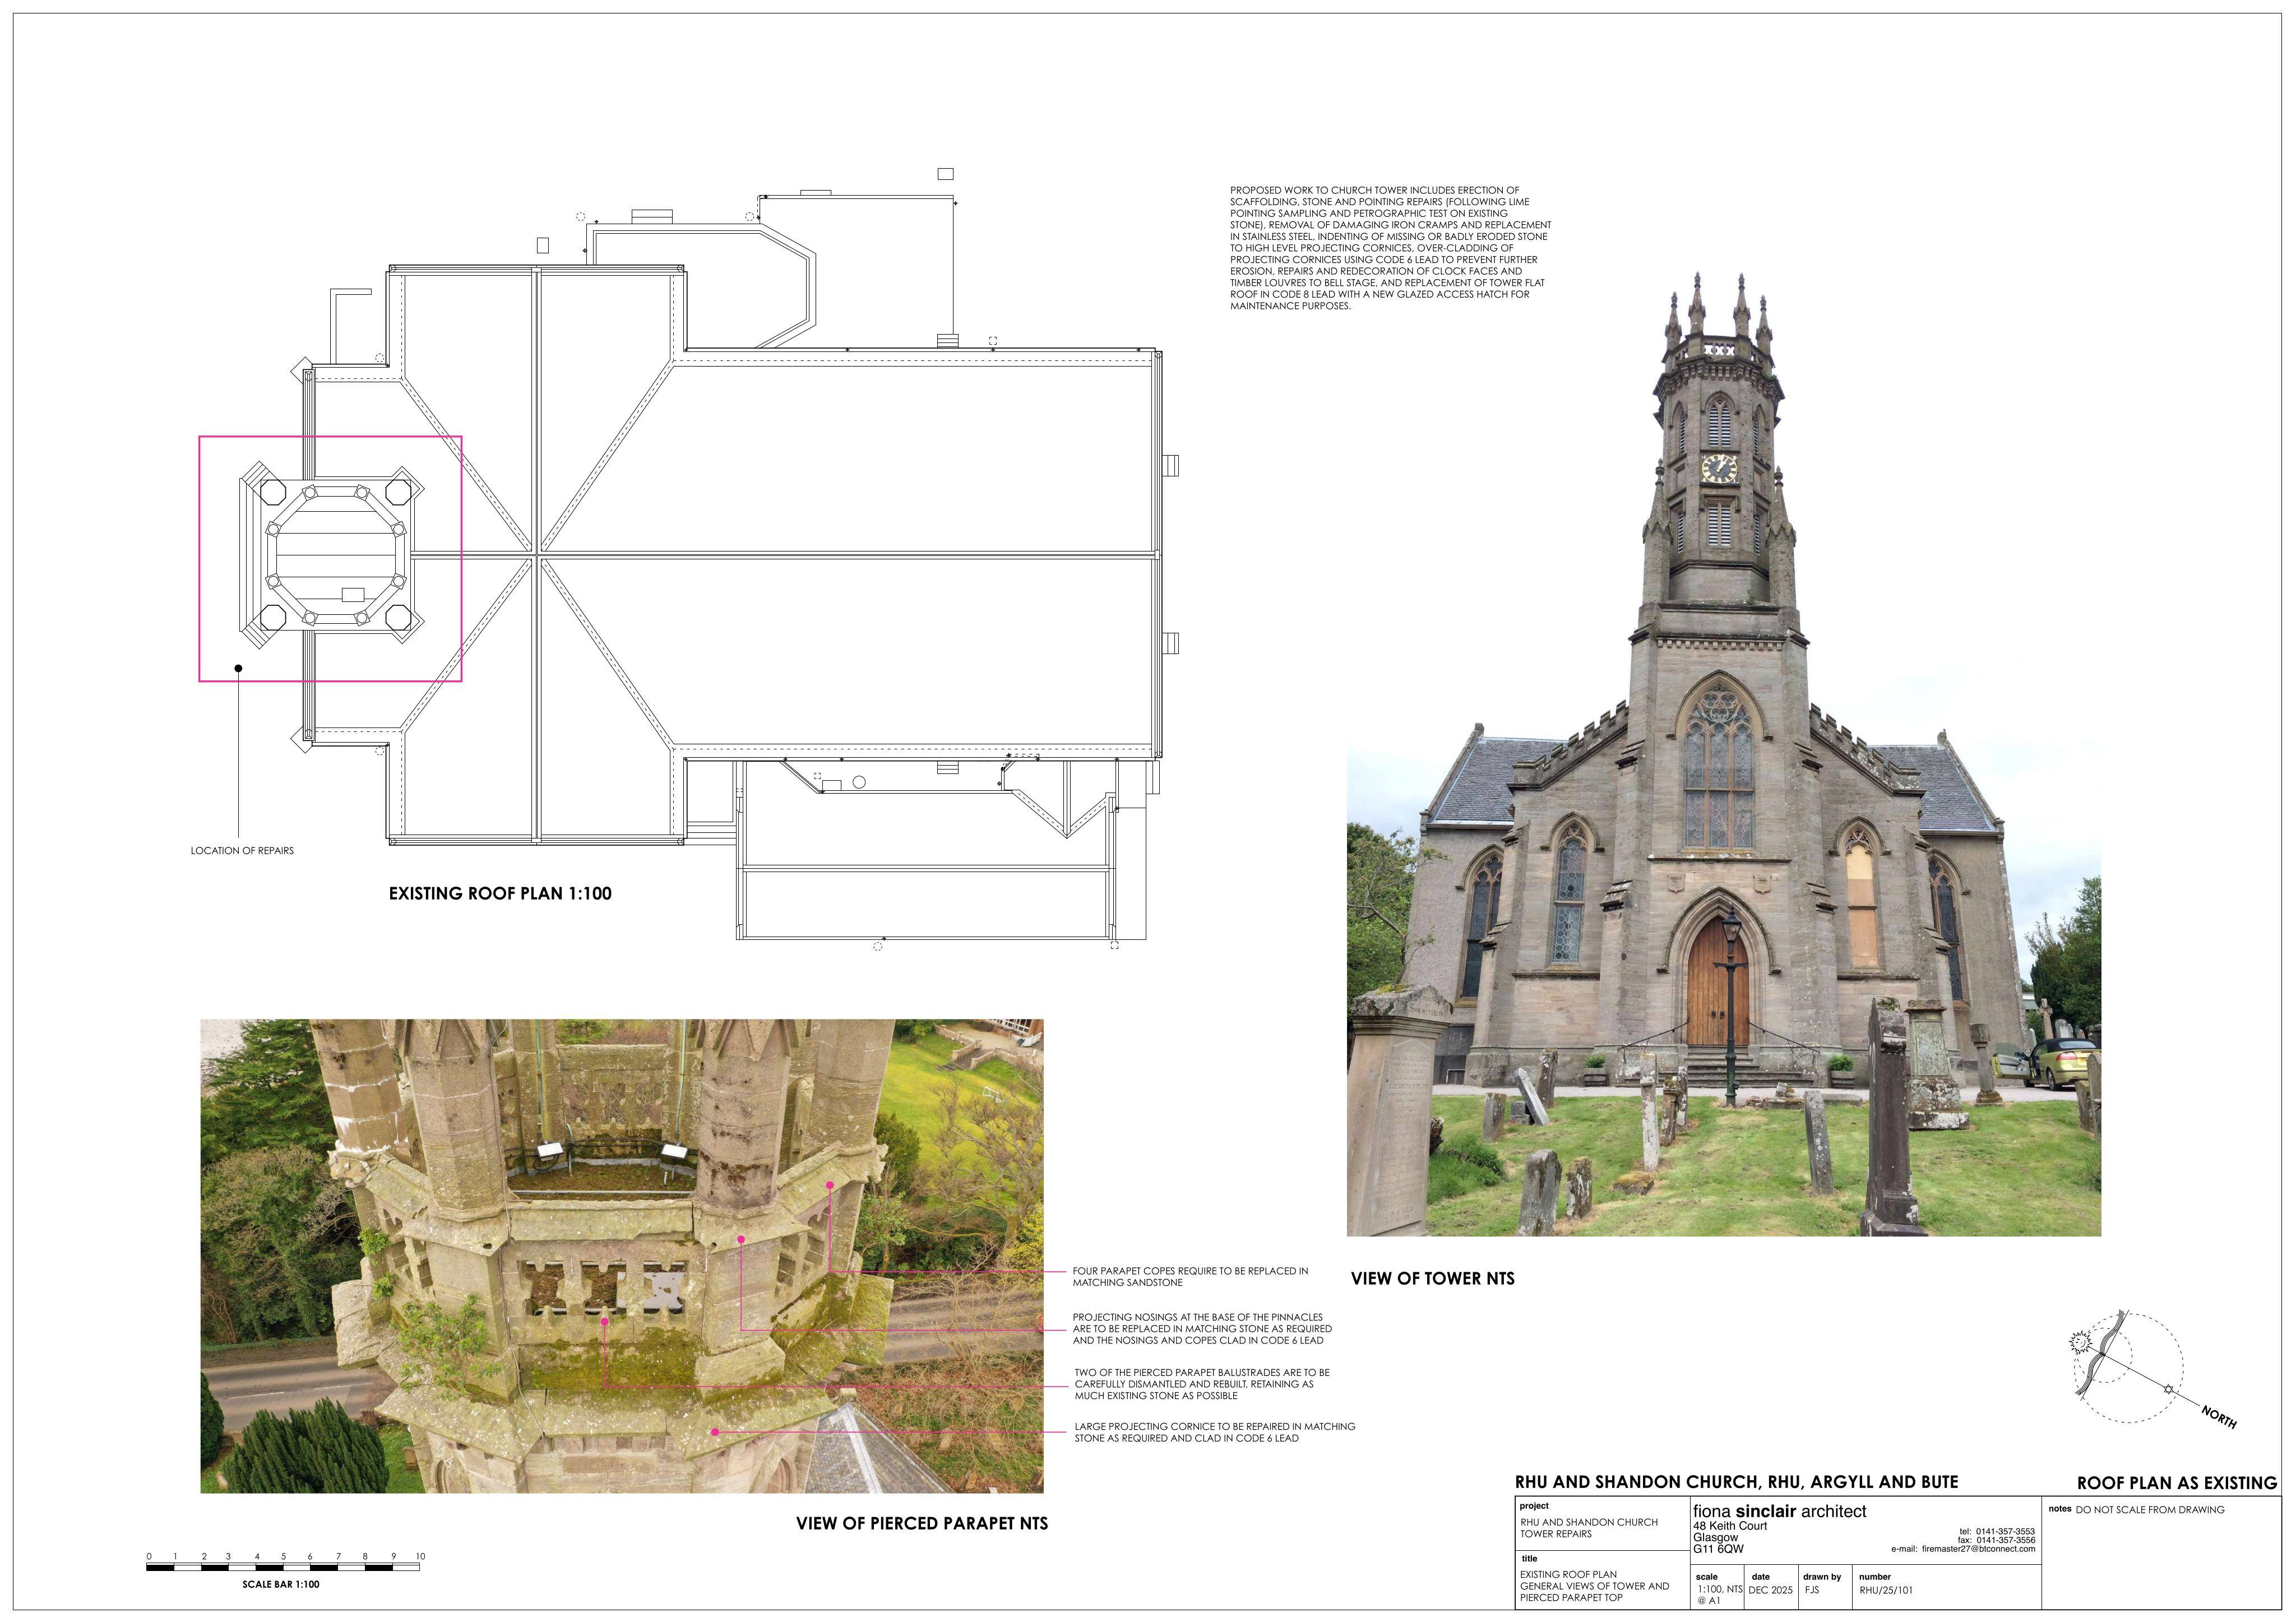Click the north point compass symbol

coord(2126,1366)
